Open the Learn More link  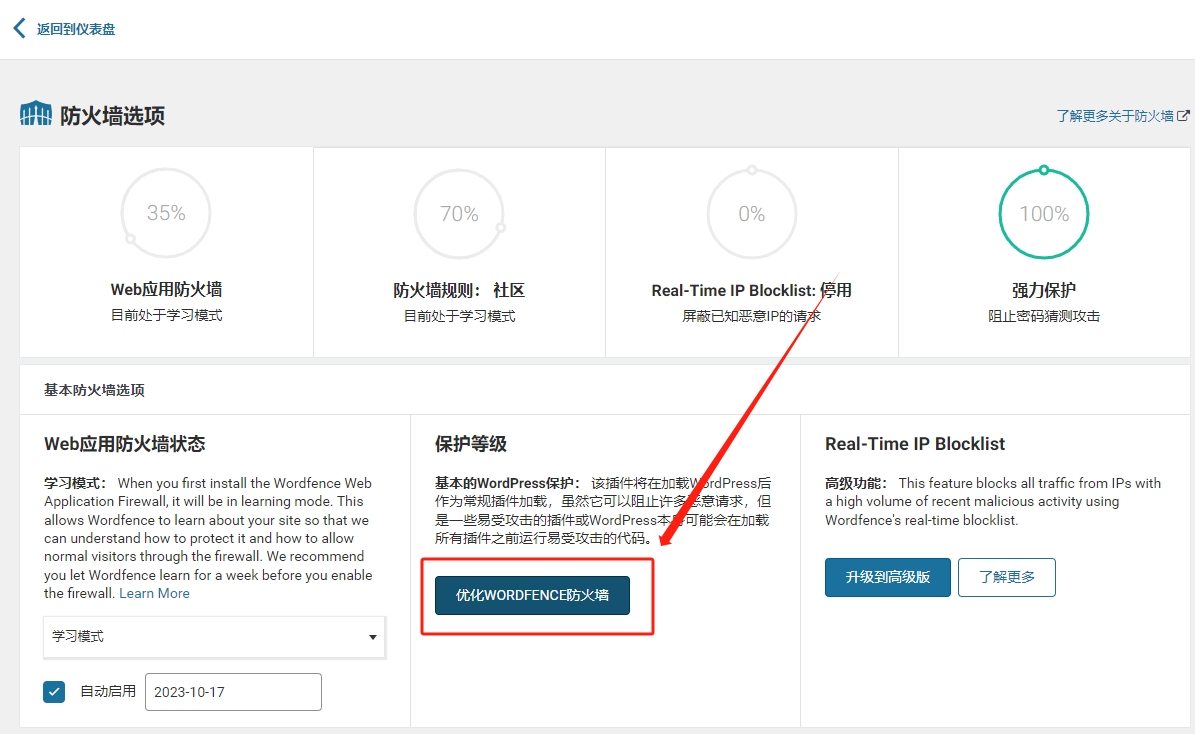pos(154,593)
